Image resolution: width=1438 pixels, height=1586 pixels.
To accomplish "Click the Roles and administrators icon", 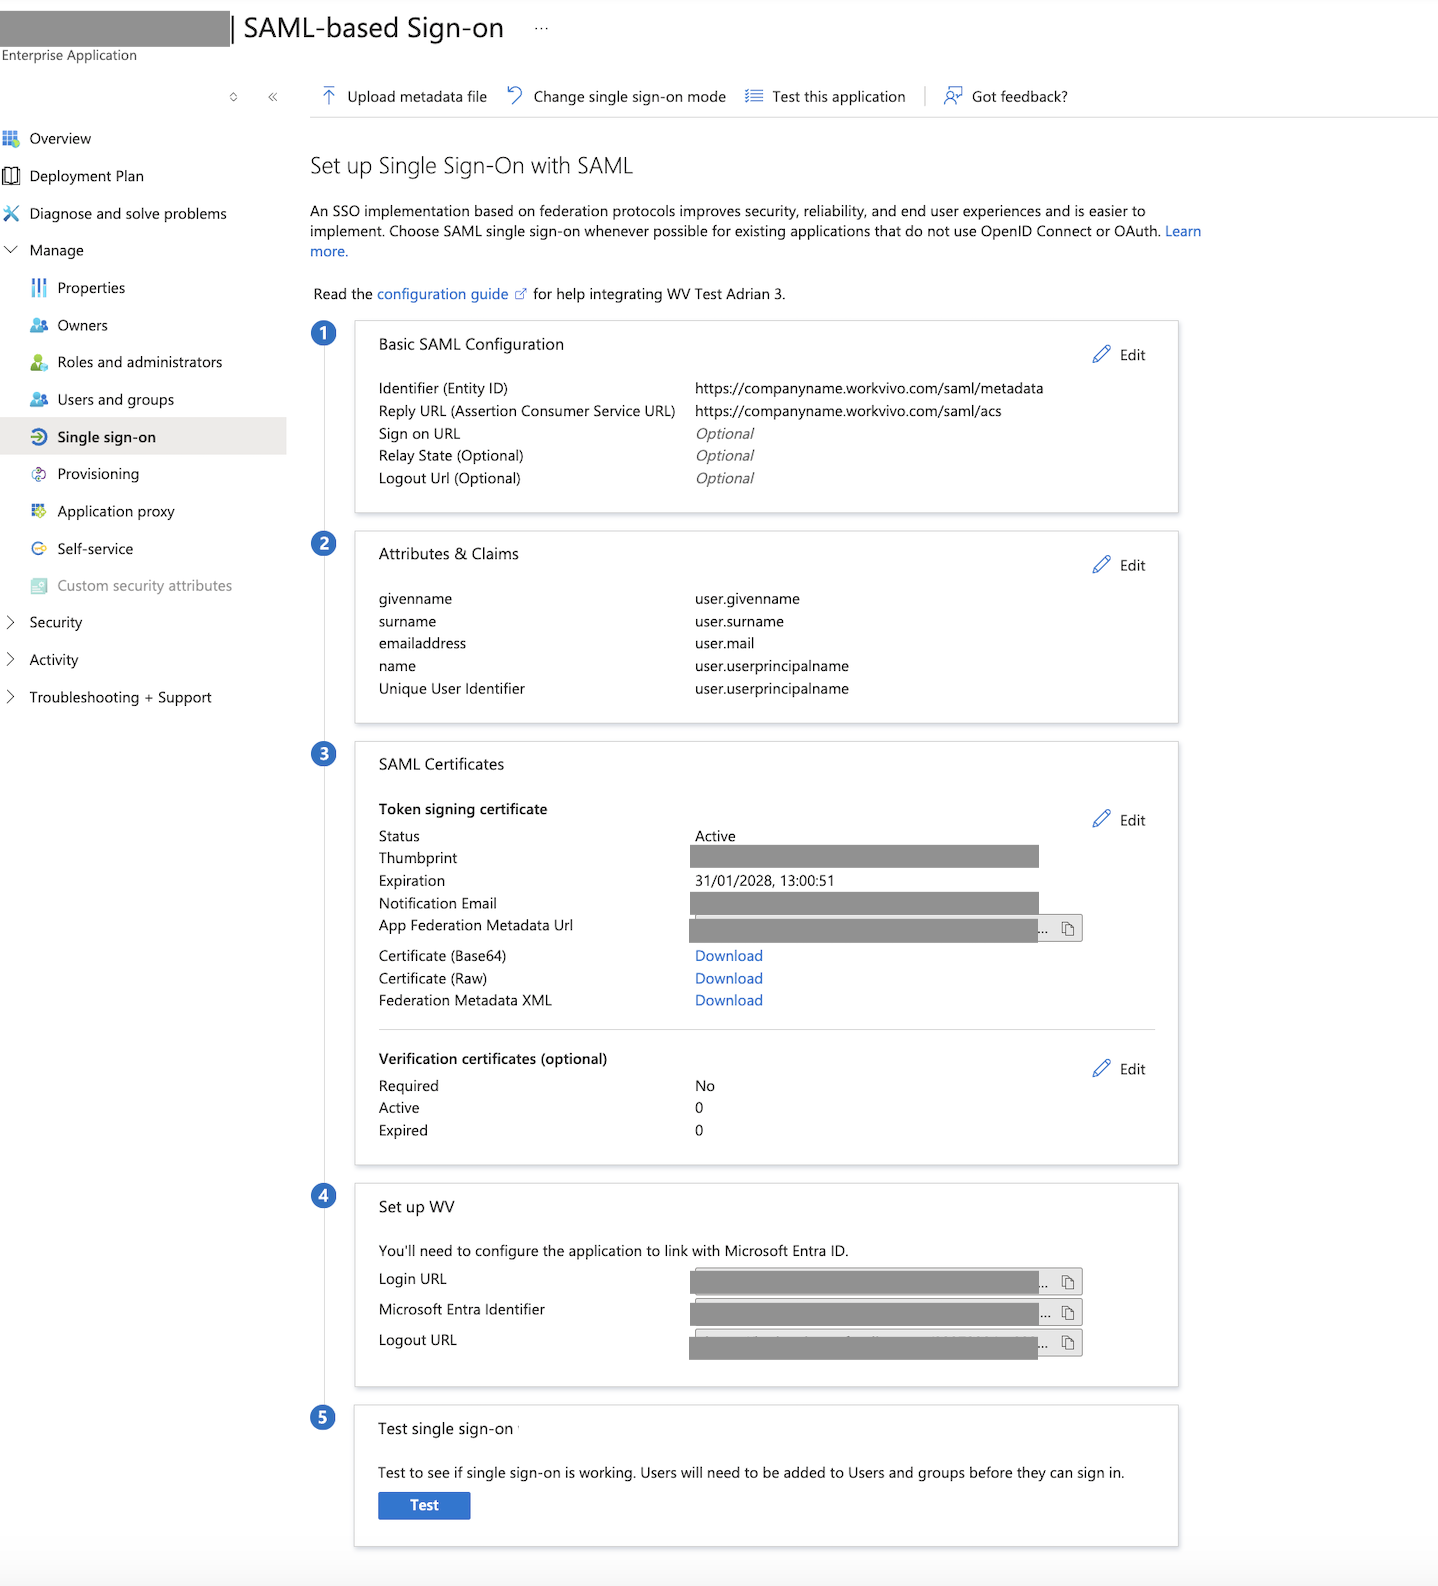I will click(39, 362).
